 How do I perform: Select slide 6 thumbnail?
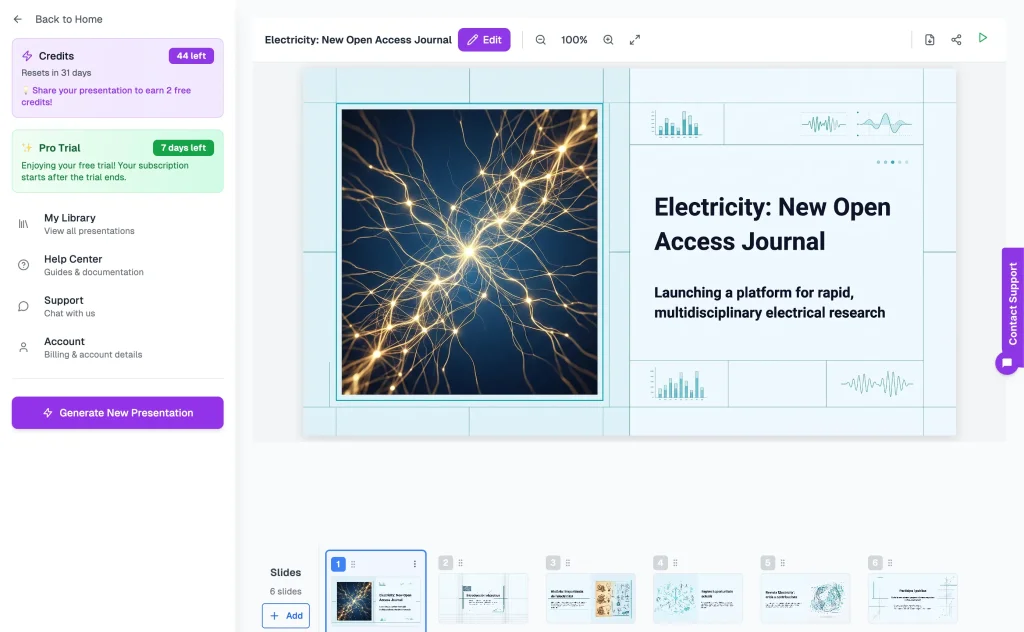tap(913, 598)
